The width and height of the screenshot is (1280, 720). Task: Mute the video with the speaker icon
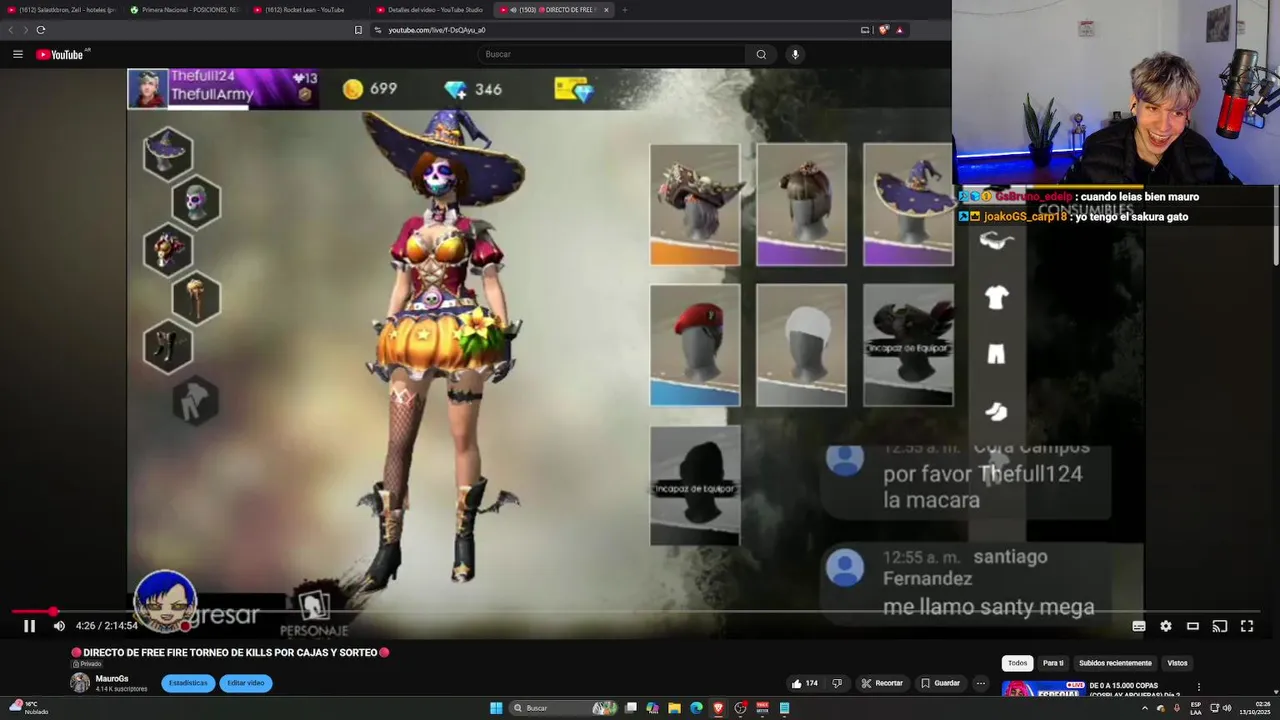pos(59,626)
